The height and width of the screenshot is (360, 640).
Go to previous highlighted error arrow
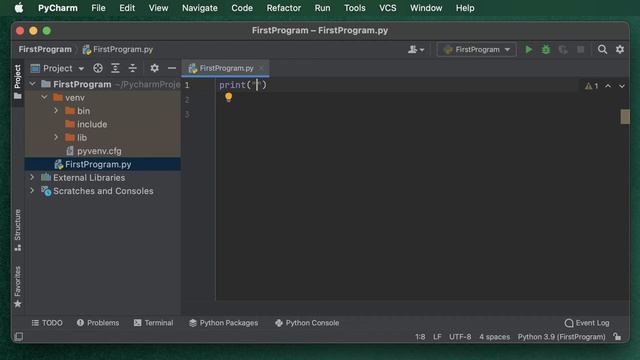point(608,86)
